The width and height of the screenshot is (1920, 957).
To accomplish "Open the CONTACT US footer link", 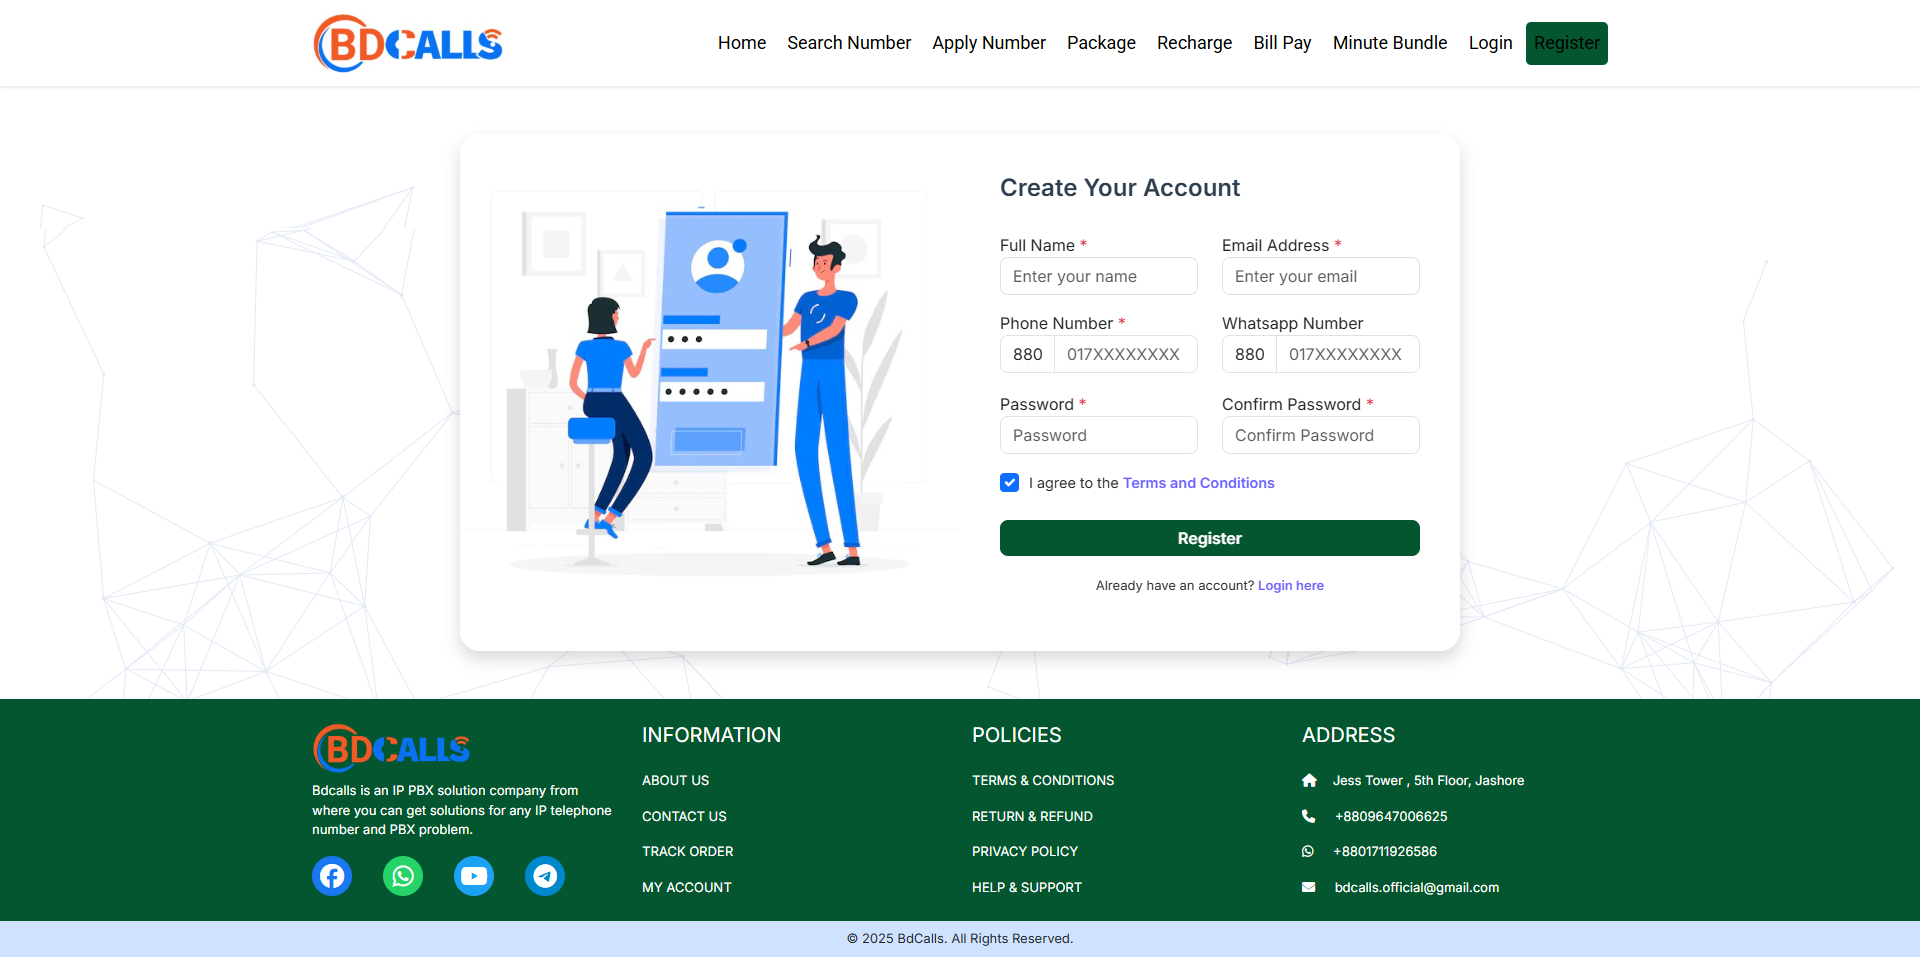I will click(x=684, y=816).
